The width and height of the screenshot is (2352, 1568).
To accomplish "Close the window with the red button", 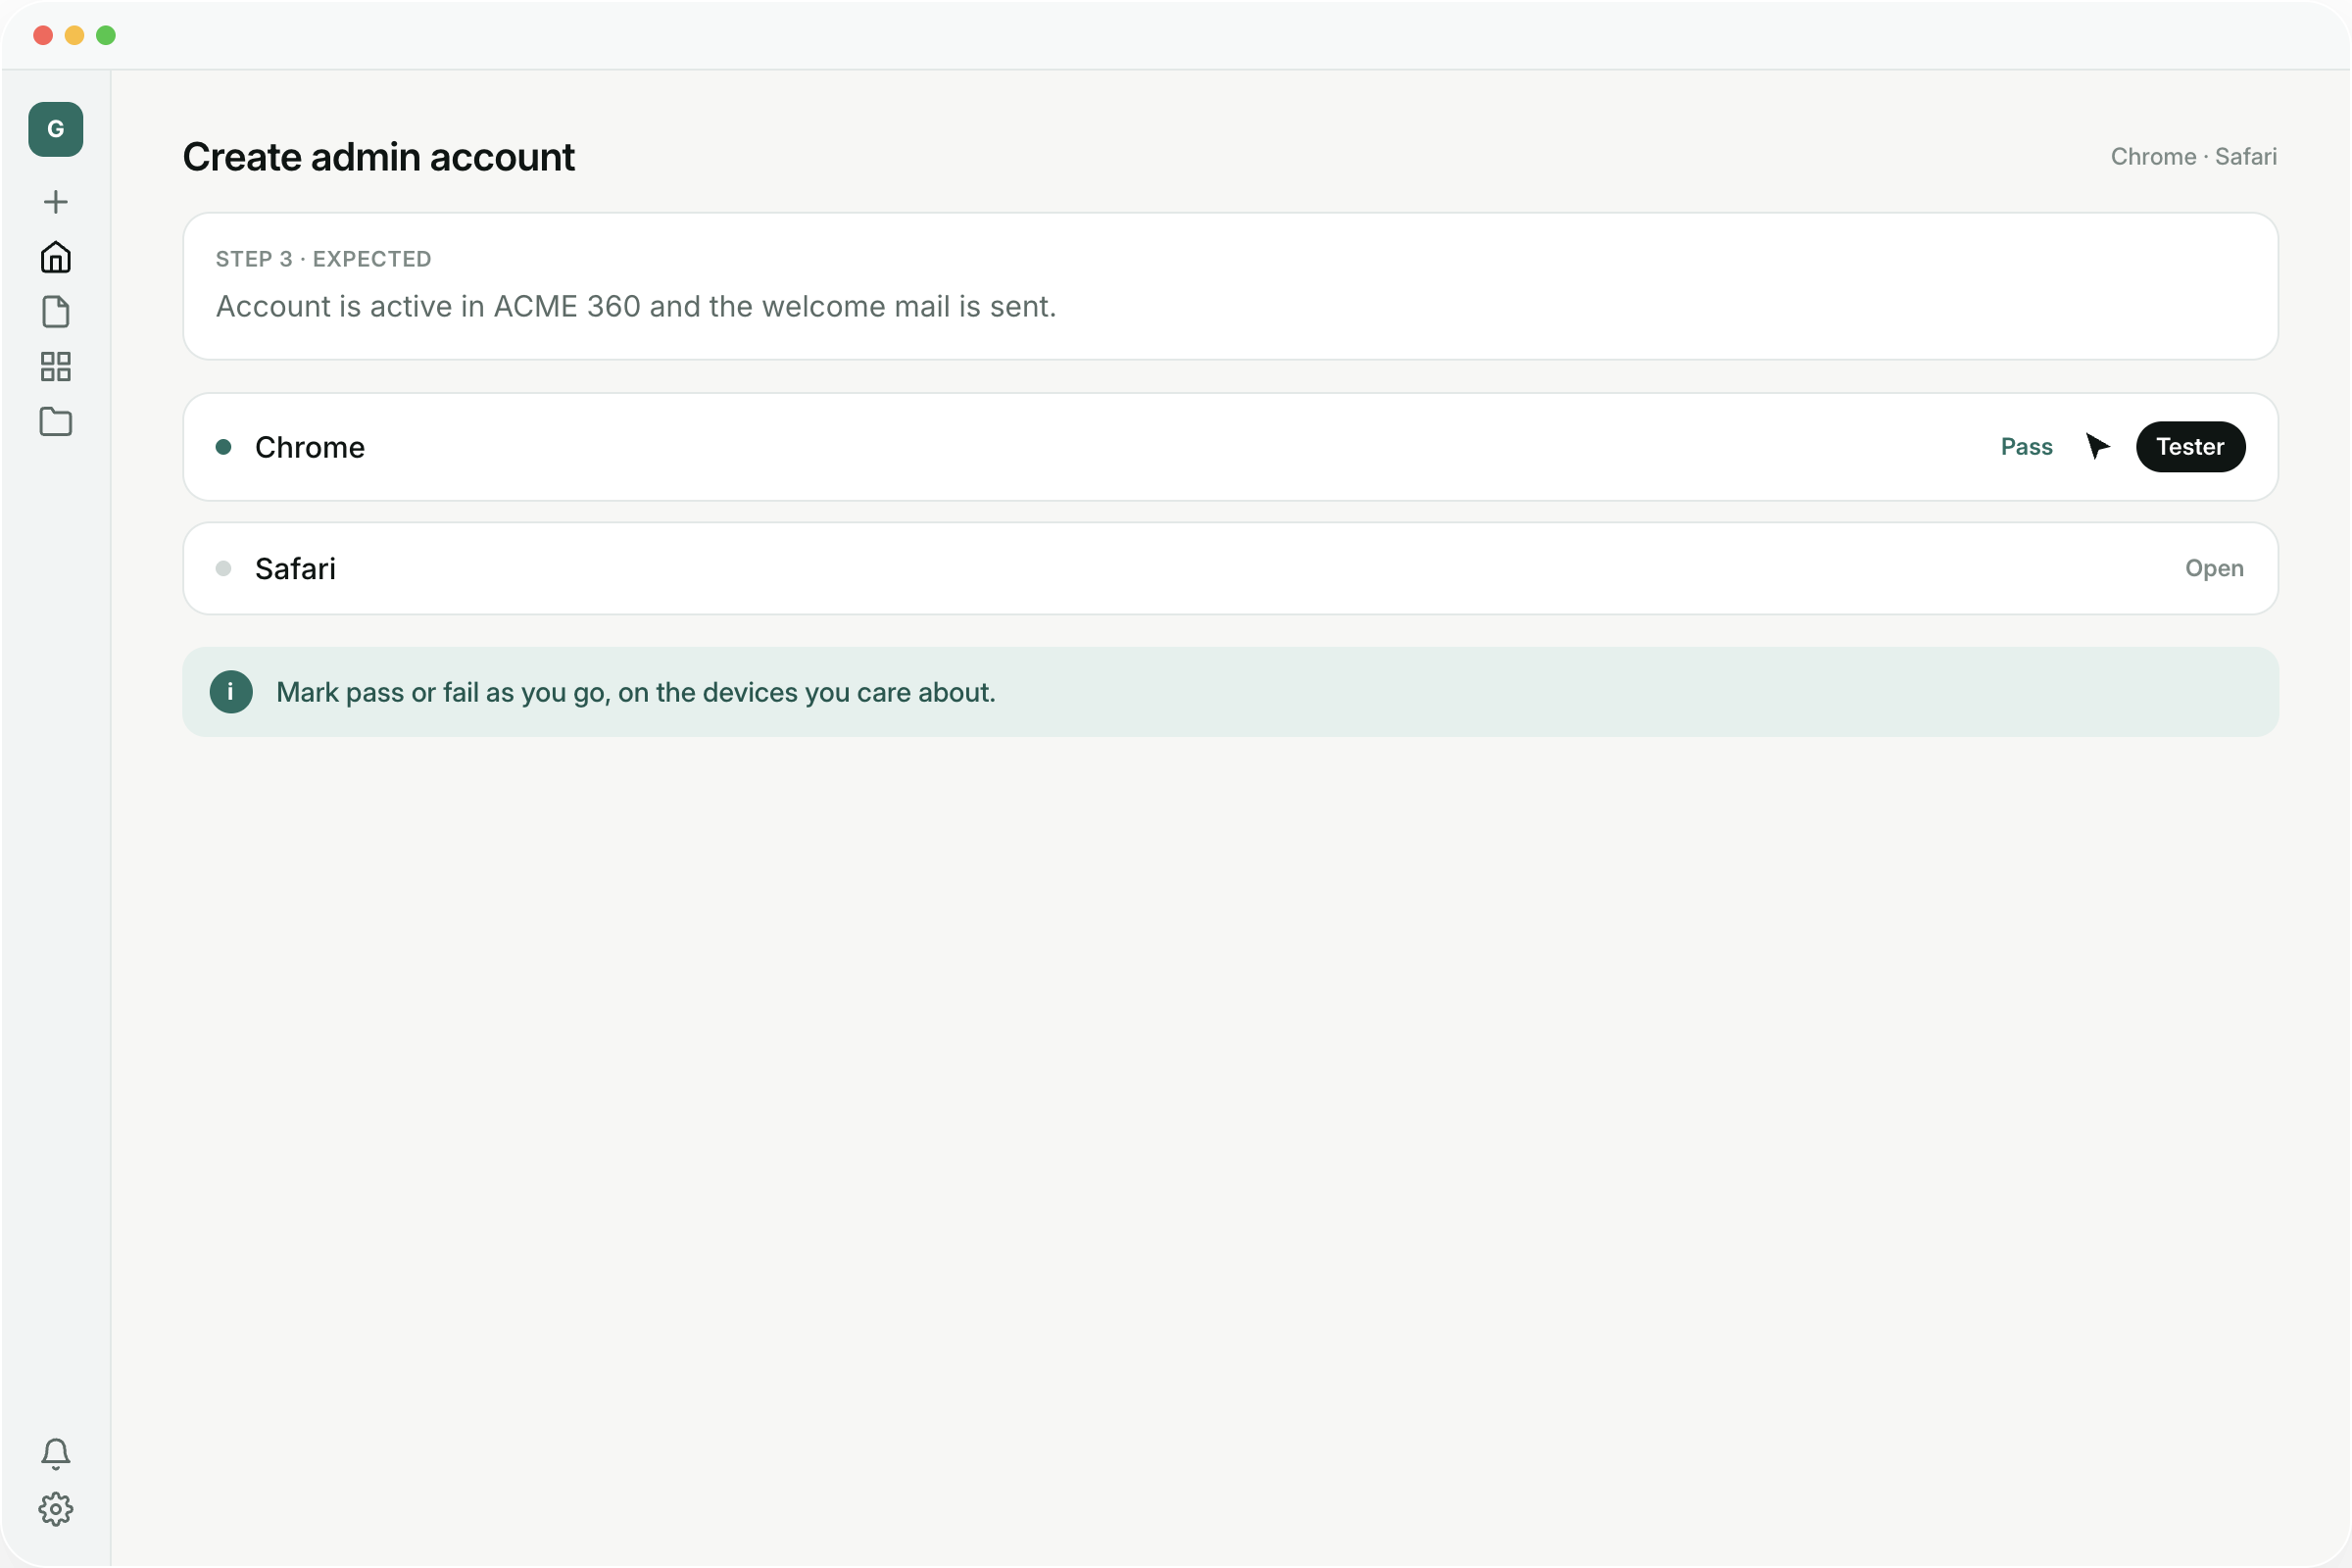I will click(x=43, y=36).
